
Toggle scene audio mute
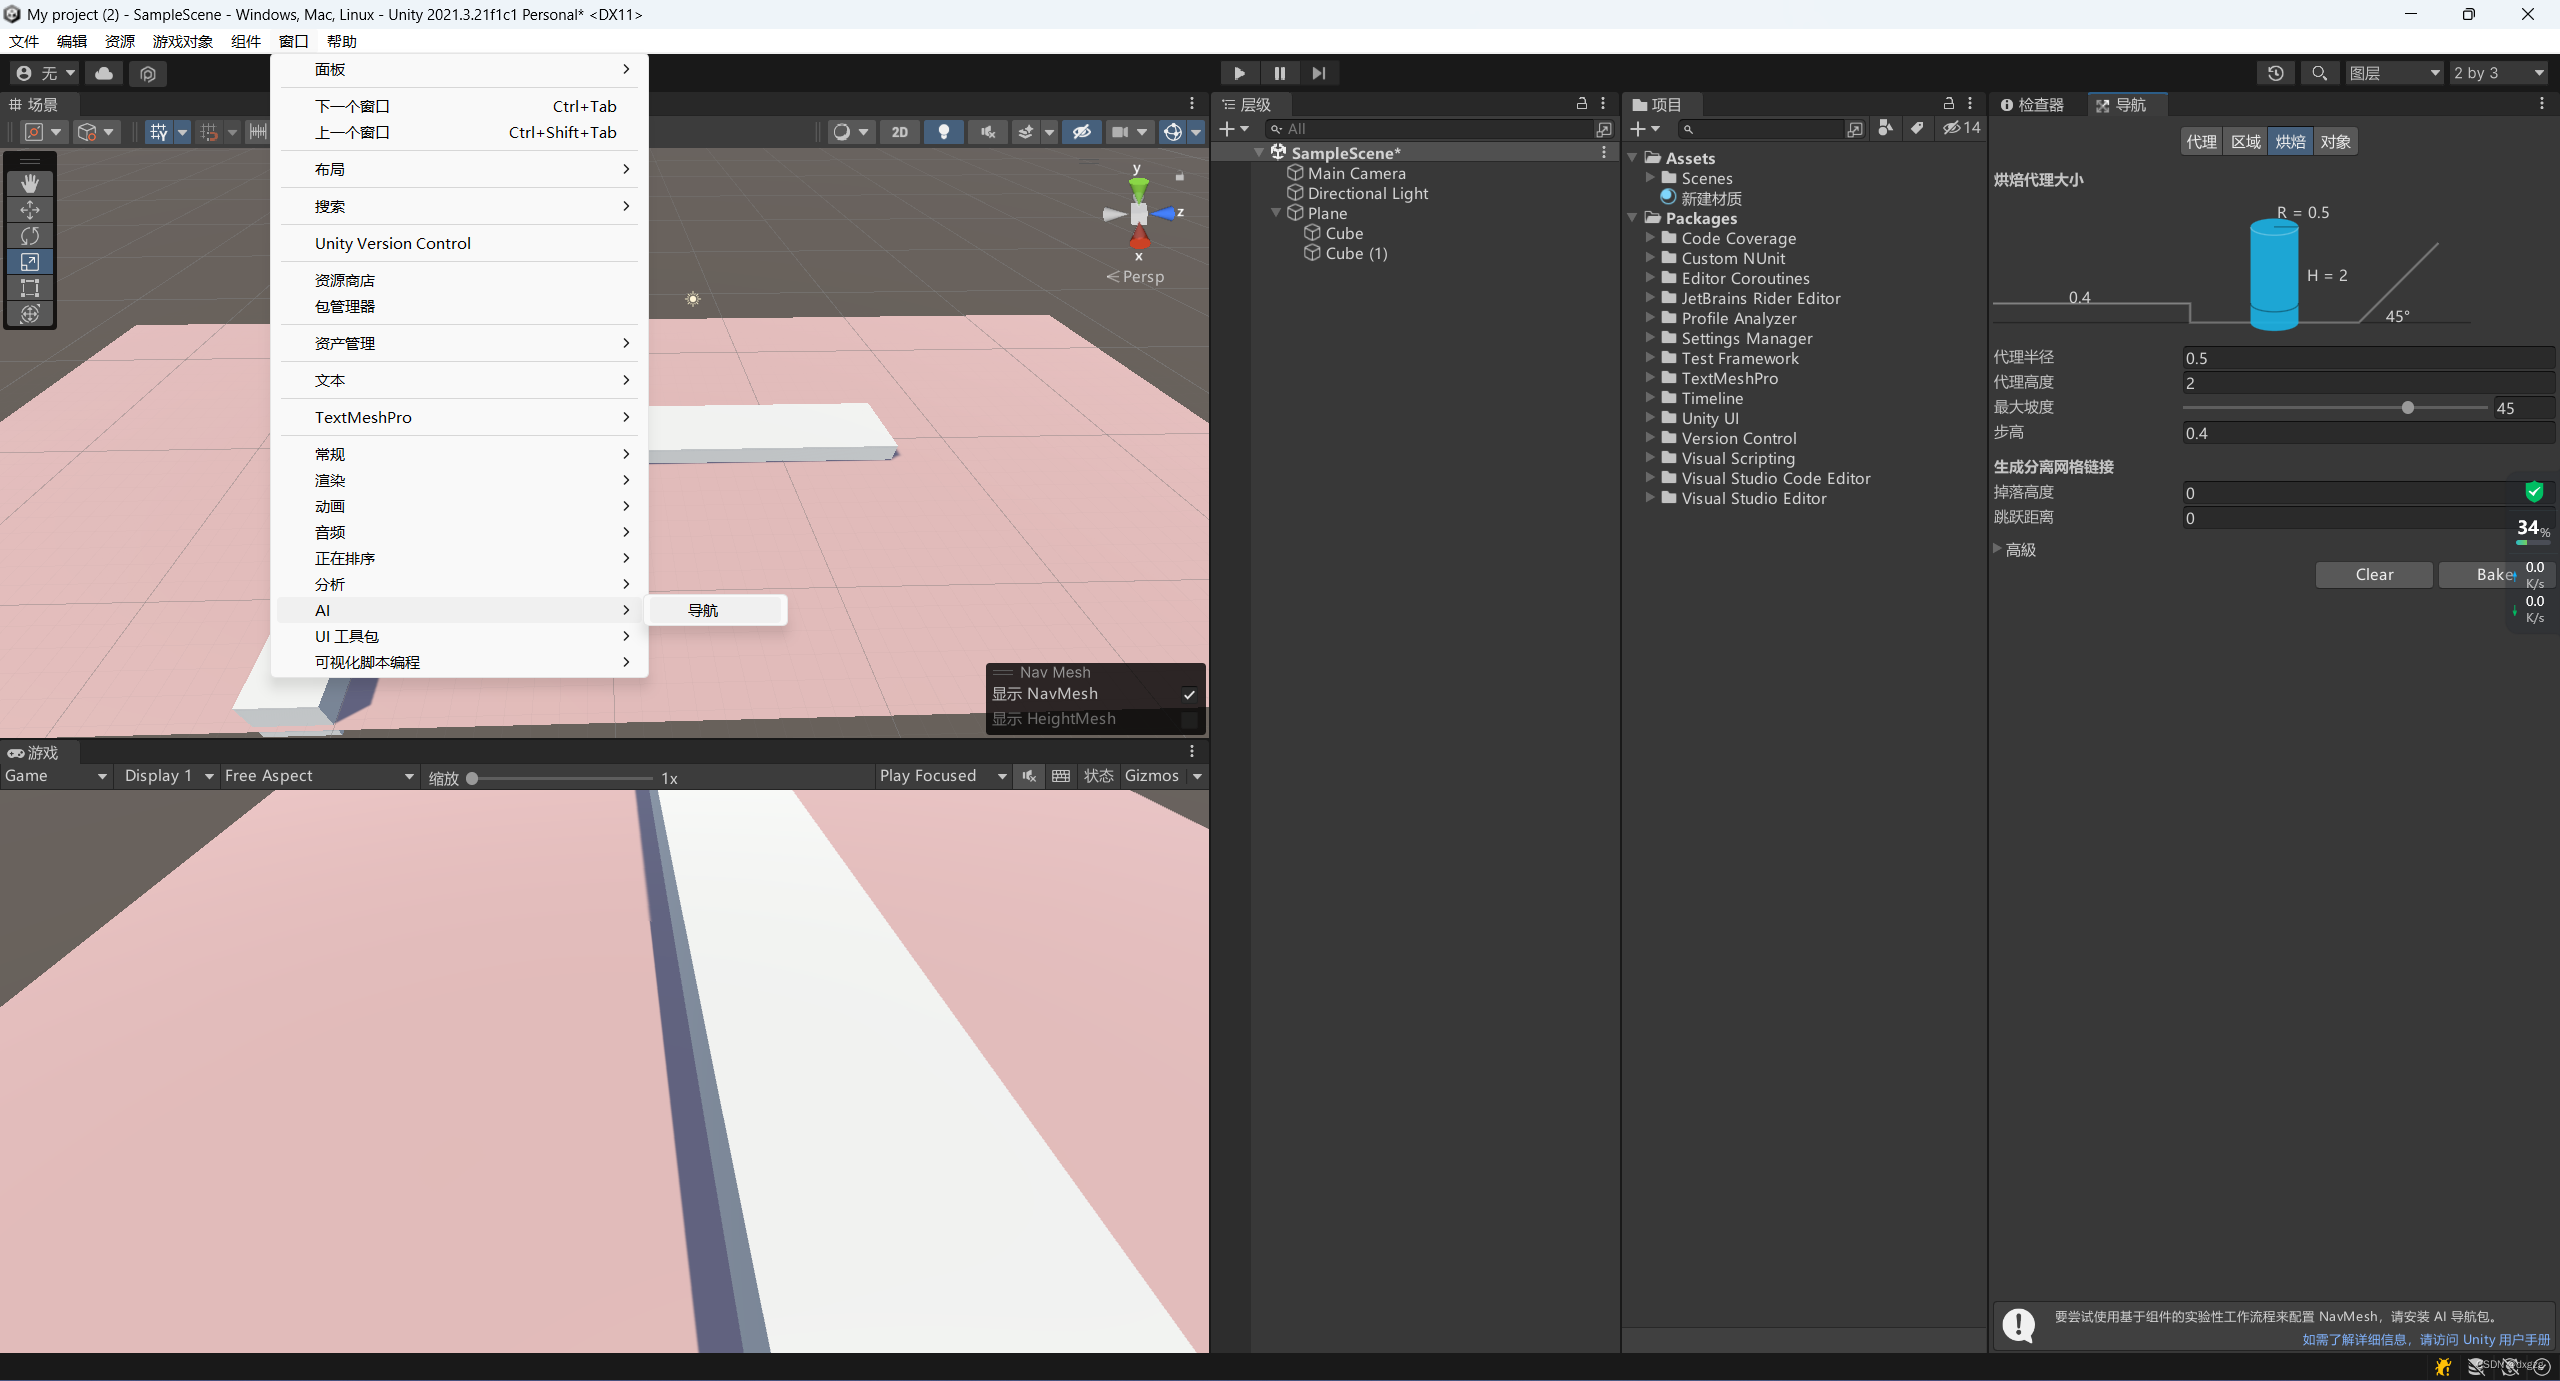click(x=988, y=132)
